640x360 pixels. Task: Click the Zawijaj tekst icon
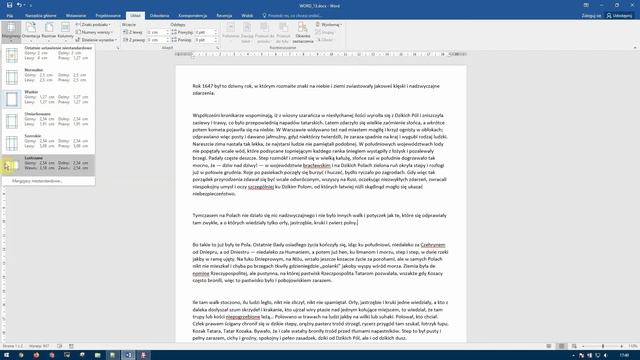tap(247, 33)
